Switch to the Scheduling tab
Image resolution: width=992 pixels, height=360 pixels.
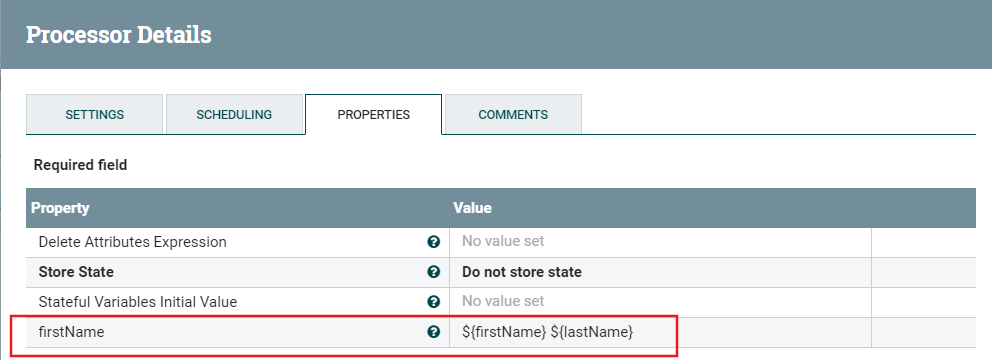coord(234,115)
